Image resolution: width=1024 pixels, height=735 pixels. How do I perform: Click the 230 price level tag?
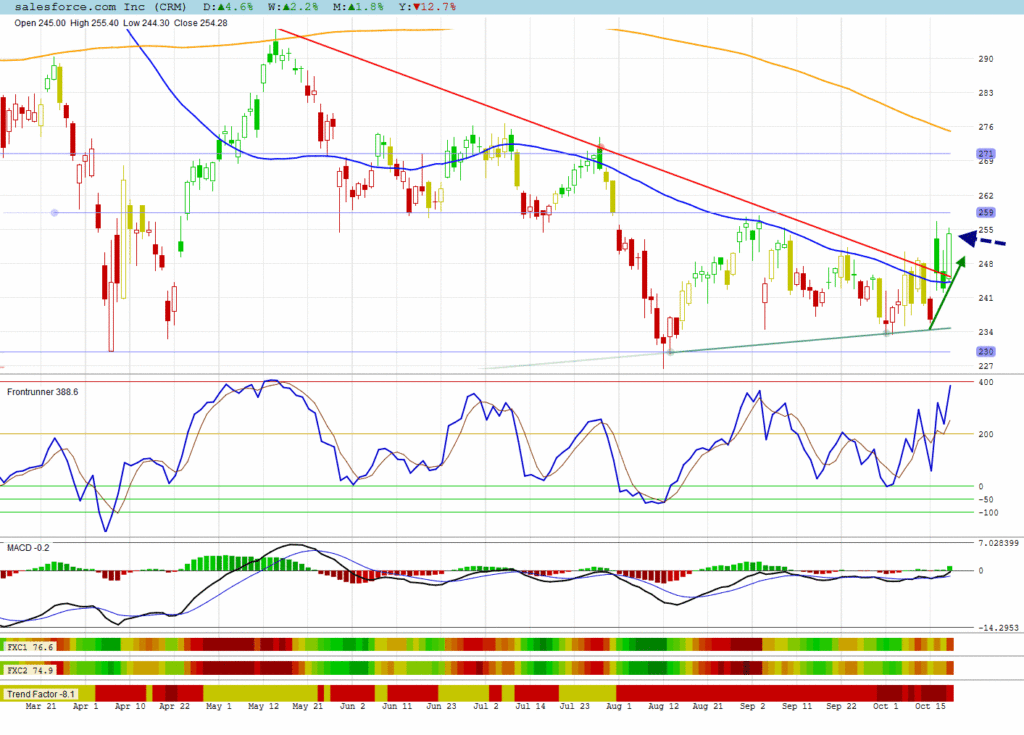point(985,351)
